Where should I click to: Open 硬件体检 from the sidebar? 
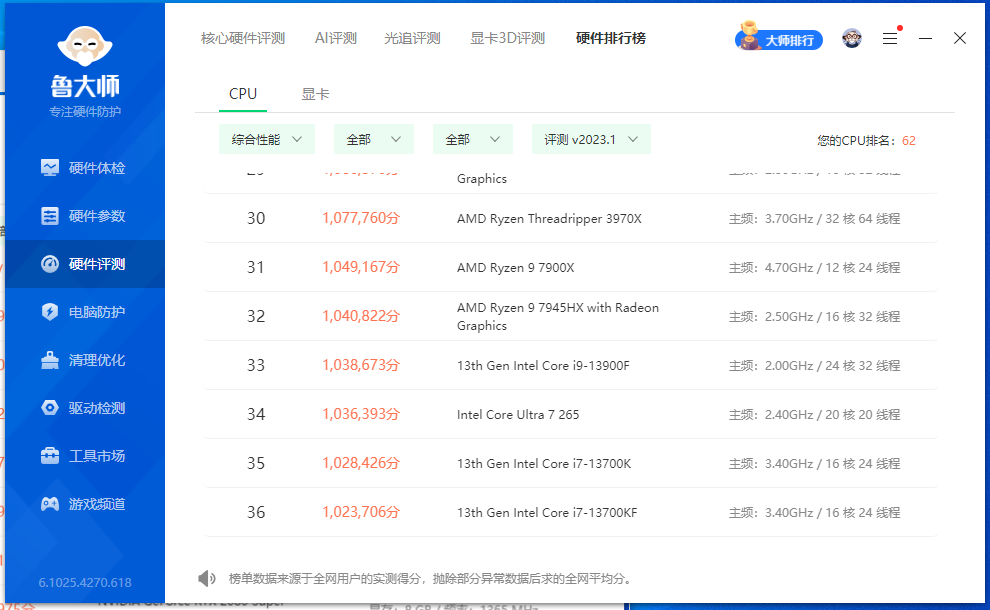click(x=85, y=168)
